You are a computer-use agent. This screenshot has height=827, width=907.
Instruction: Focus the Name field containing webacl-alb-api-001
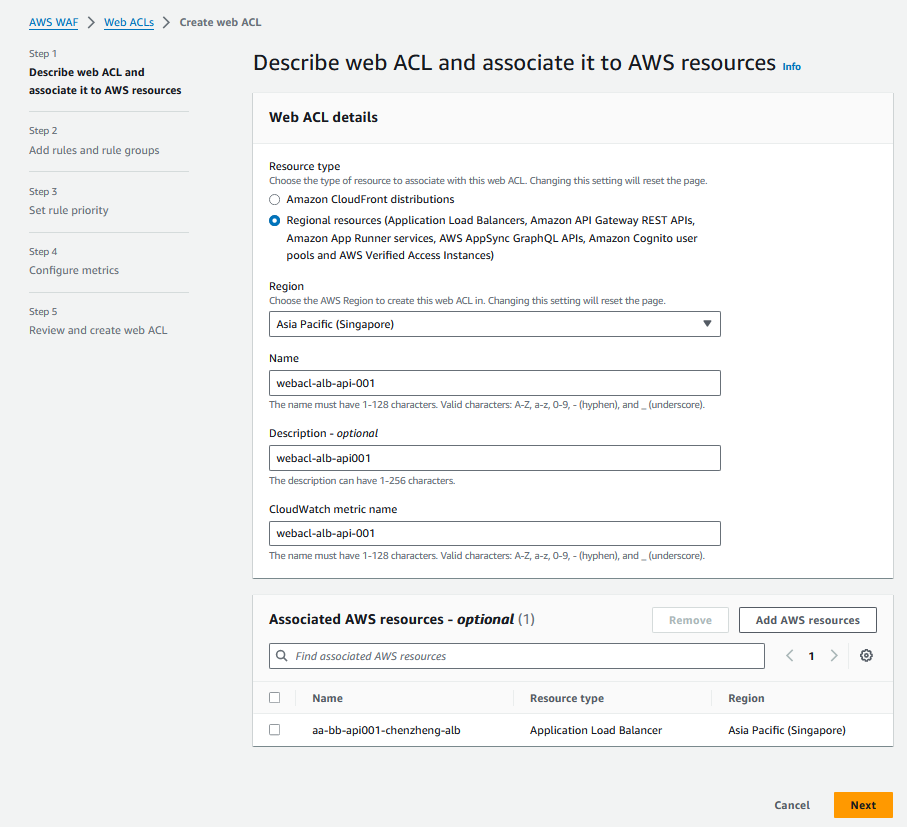(495, 383)
